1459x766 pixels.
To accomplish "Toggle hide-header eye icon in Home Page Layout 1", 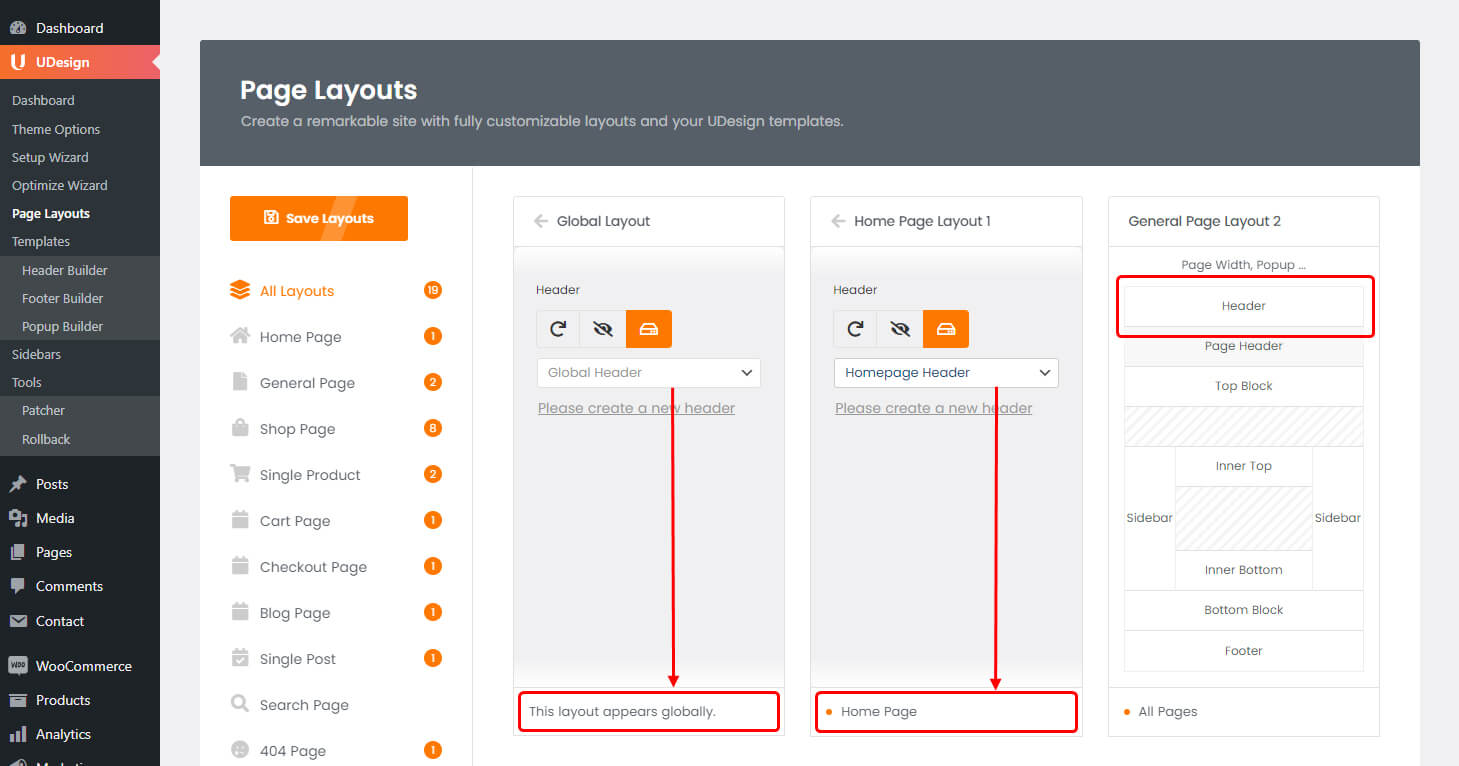I will click(x=900, y=329).
